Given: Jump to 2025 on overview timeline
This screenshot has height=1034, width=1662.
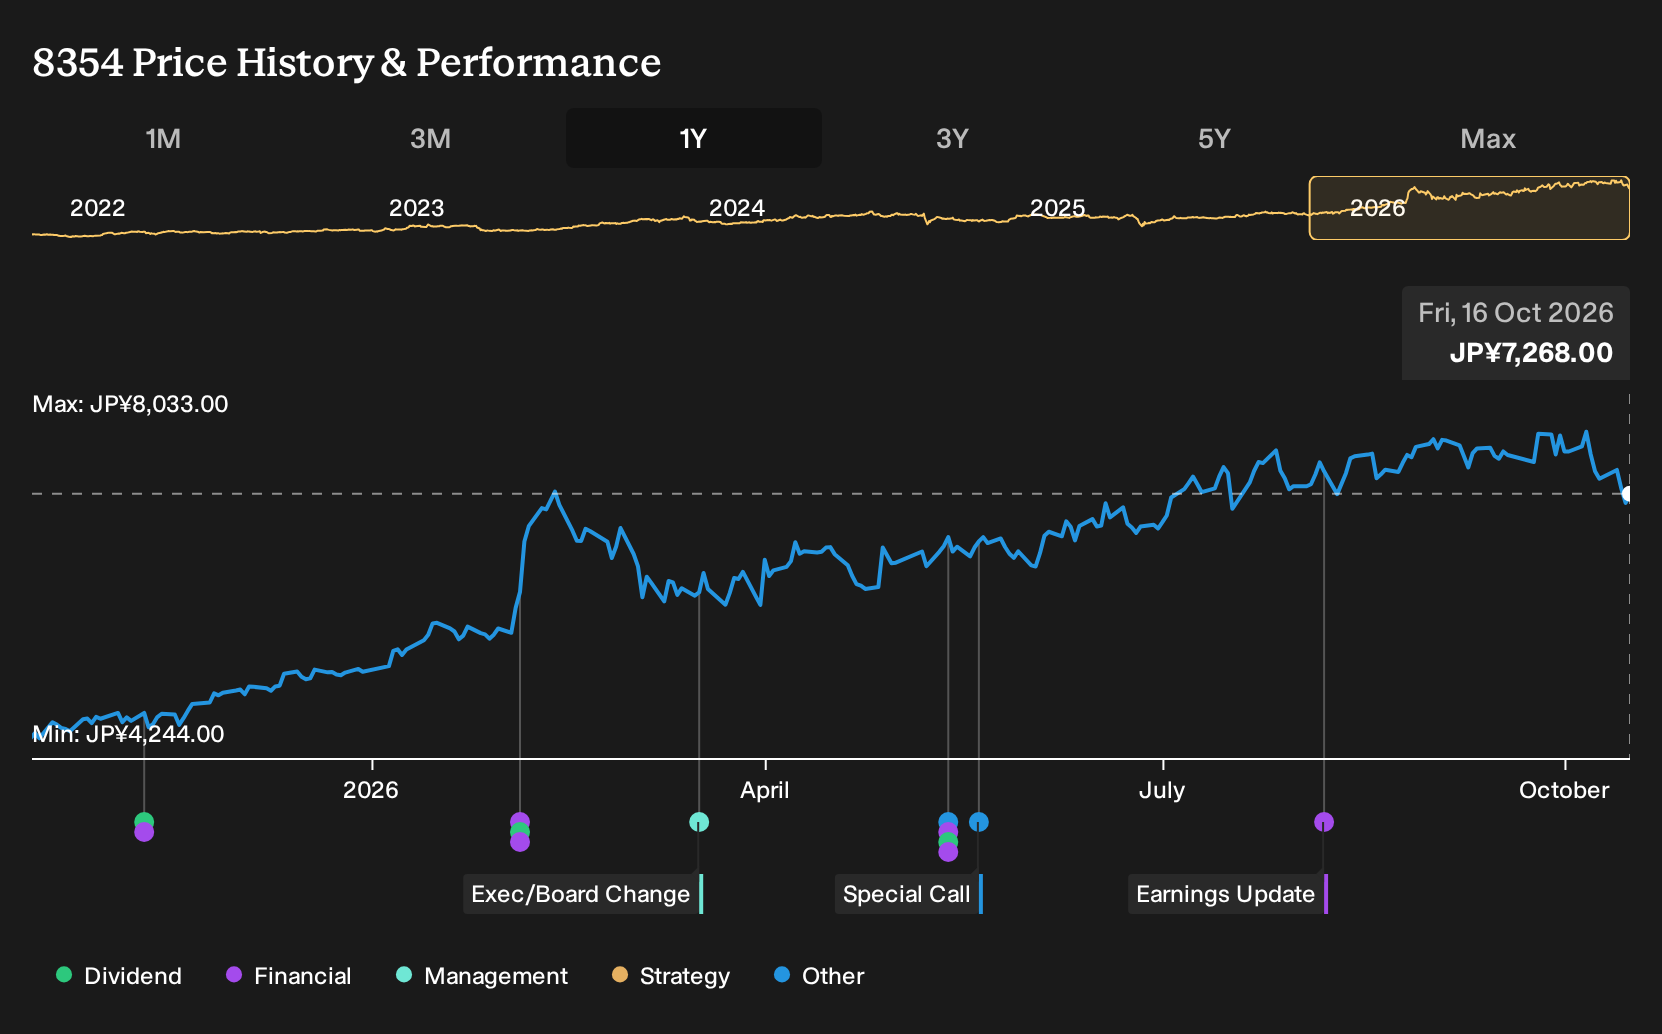Looking at the screenshot, I should [x=1057, y=208].
